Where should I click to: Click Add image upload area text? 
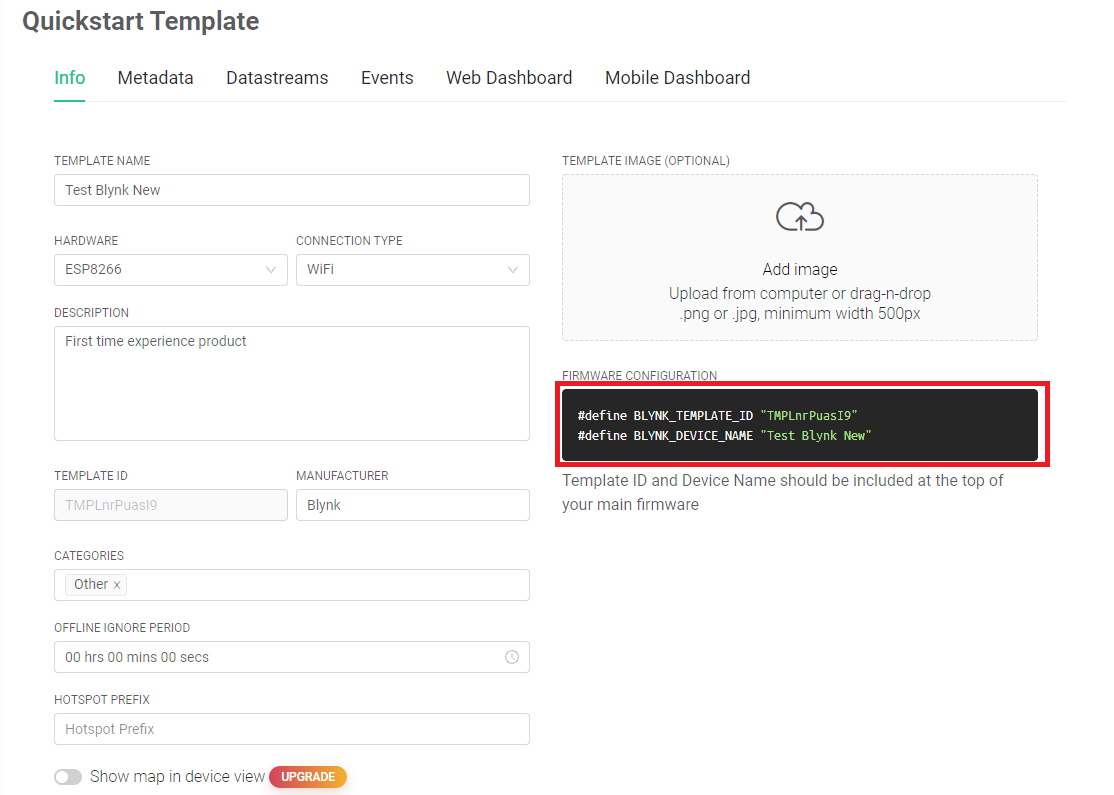pos(800,269)
